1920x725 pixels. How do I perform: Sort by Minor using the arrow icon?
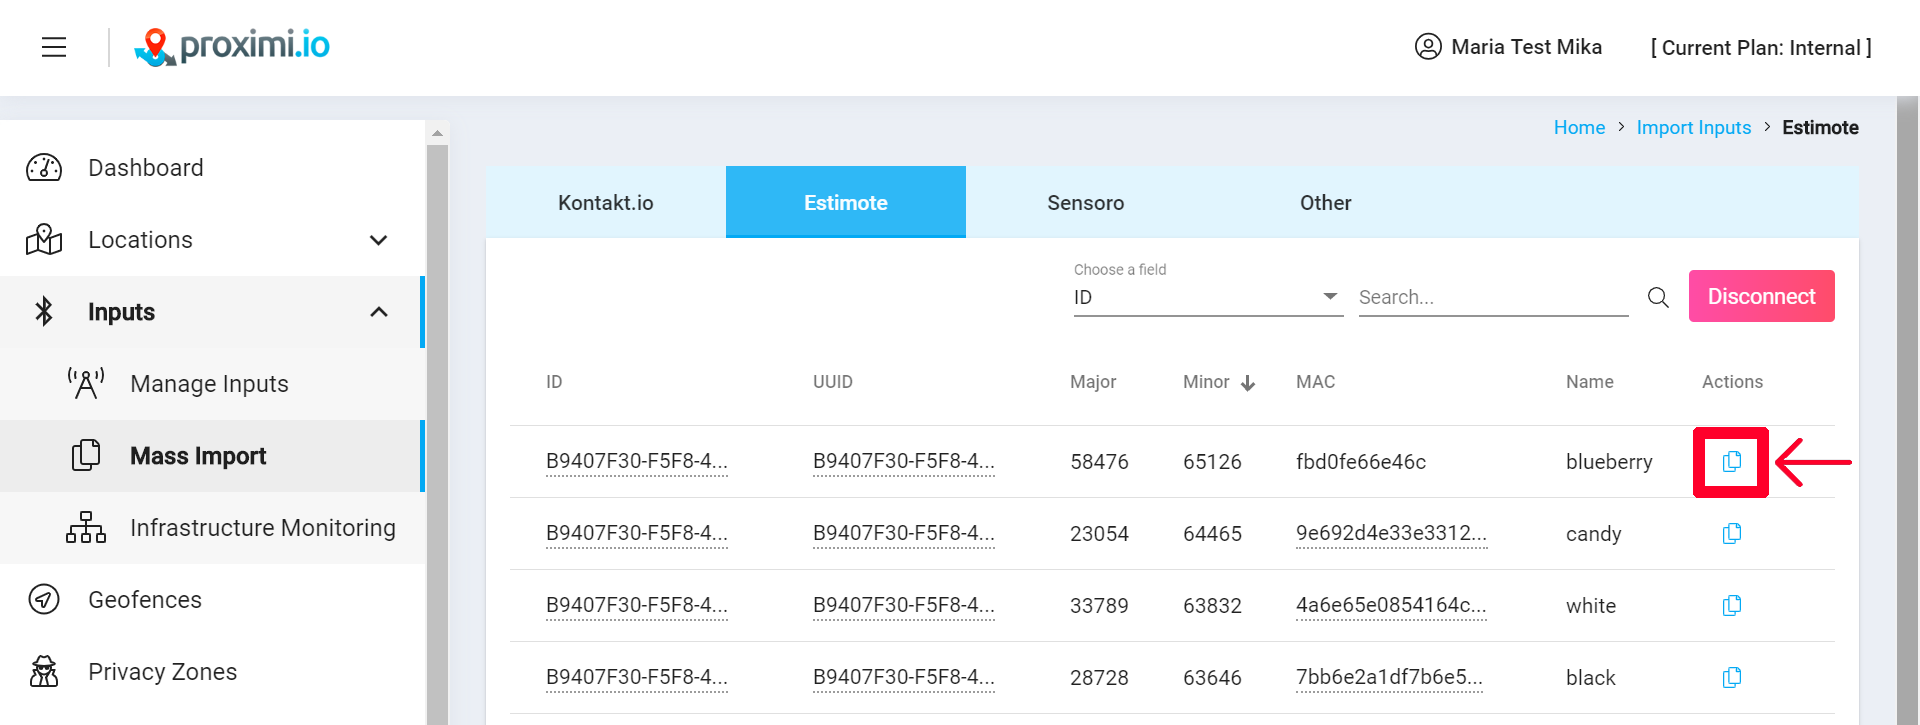(1248, 383)
